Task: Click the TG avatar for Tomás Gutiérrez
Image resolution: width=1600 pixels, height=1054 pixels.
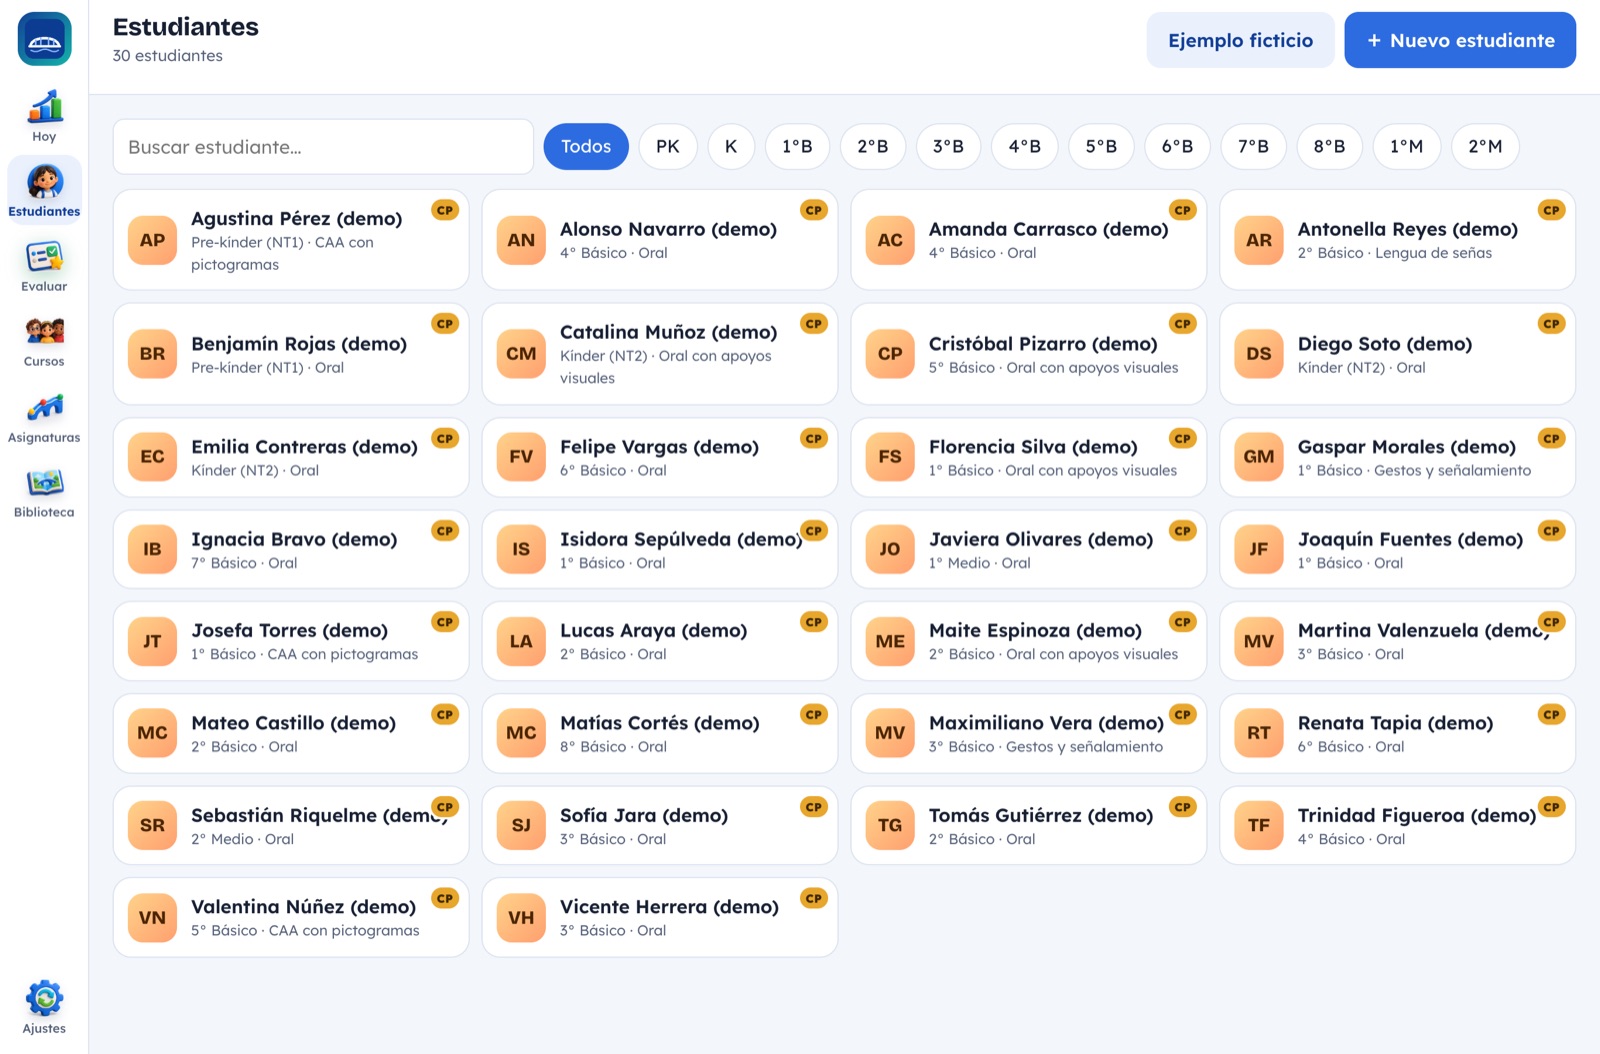Action: click(x=890, y=826)
